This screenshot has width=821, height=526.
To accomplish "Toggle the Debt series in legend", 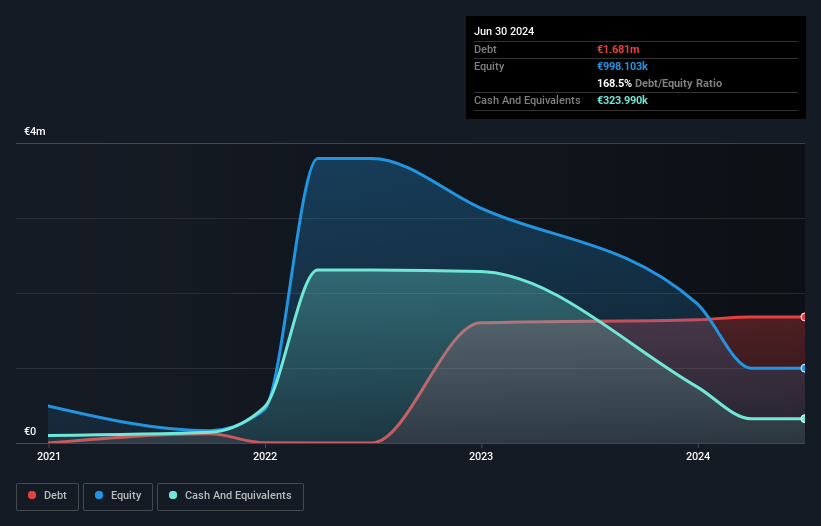I will click(47, 496).
